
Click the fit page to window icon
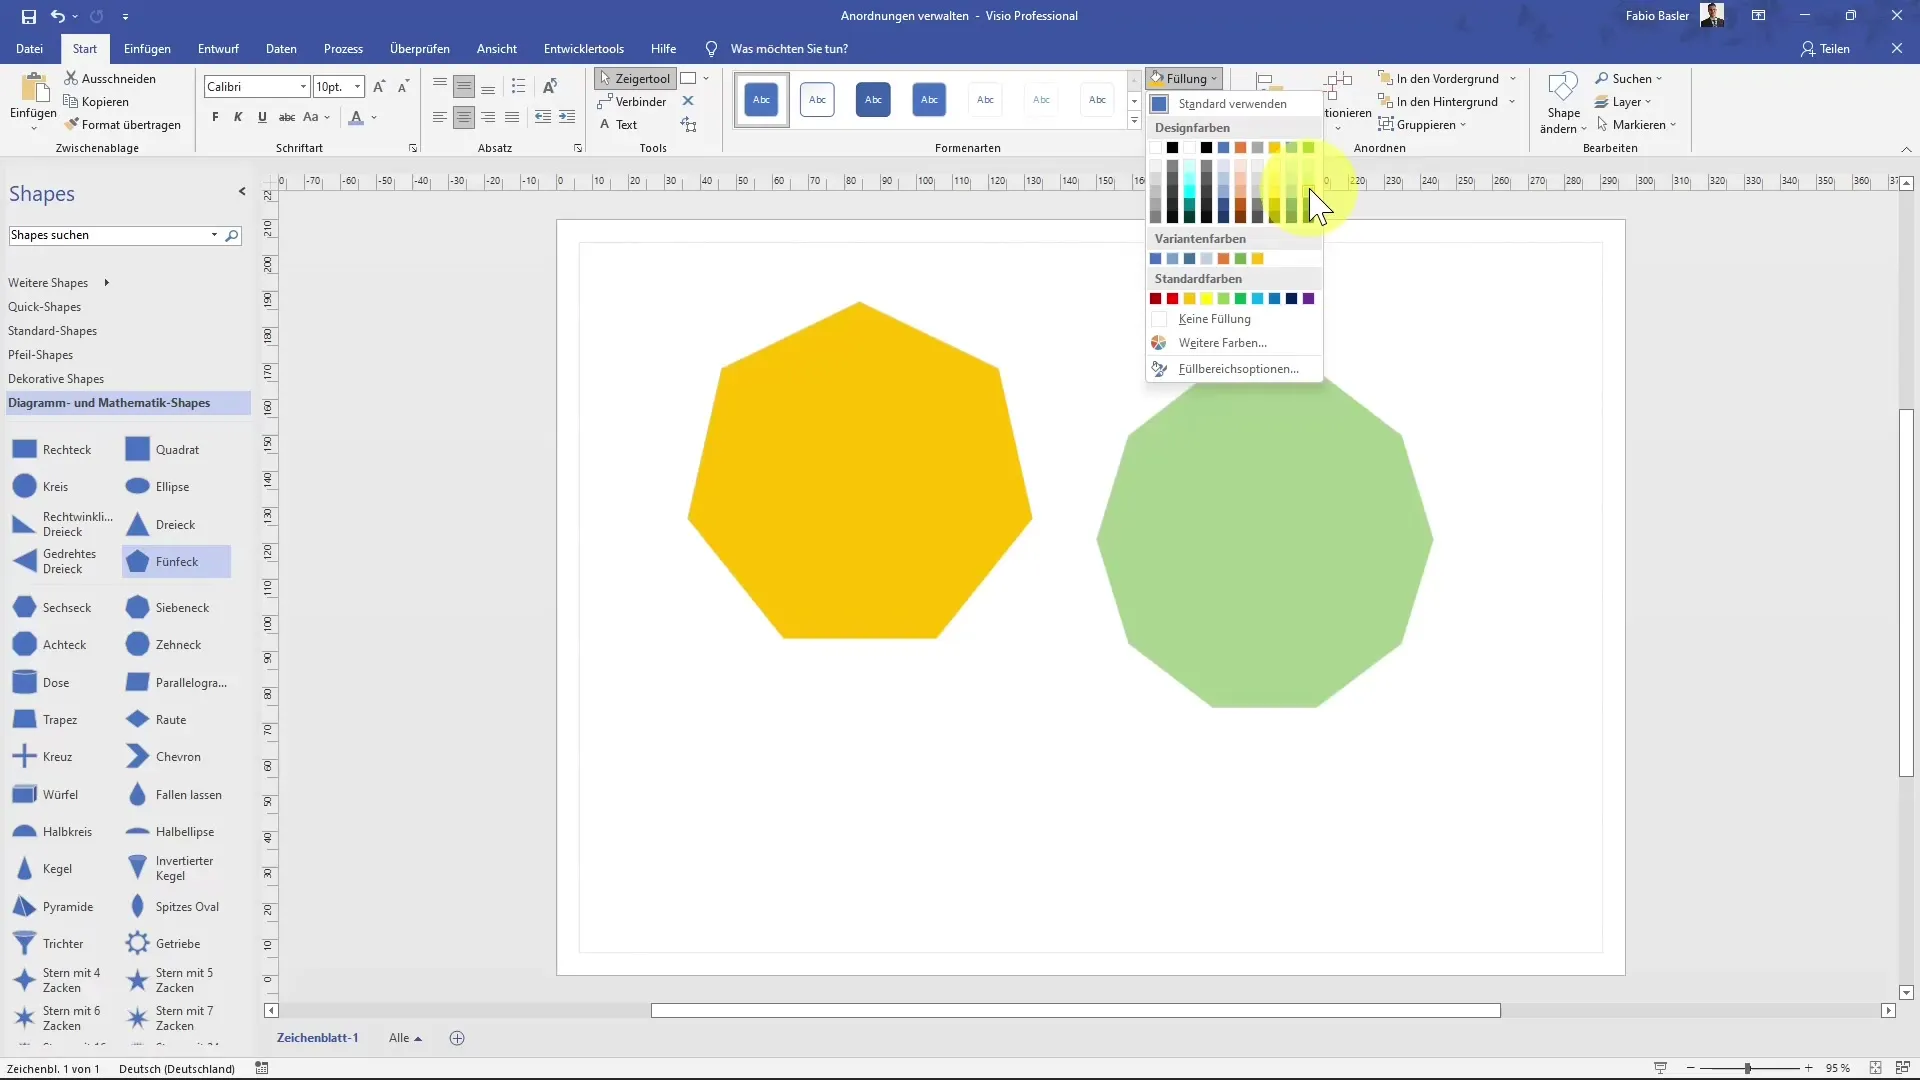(1876, 1068)
